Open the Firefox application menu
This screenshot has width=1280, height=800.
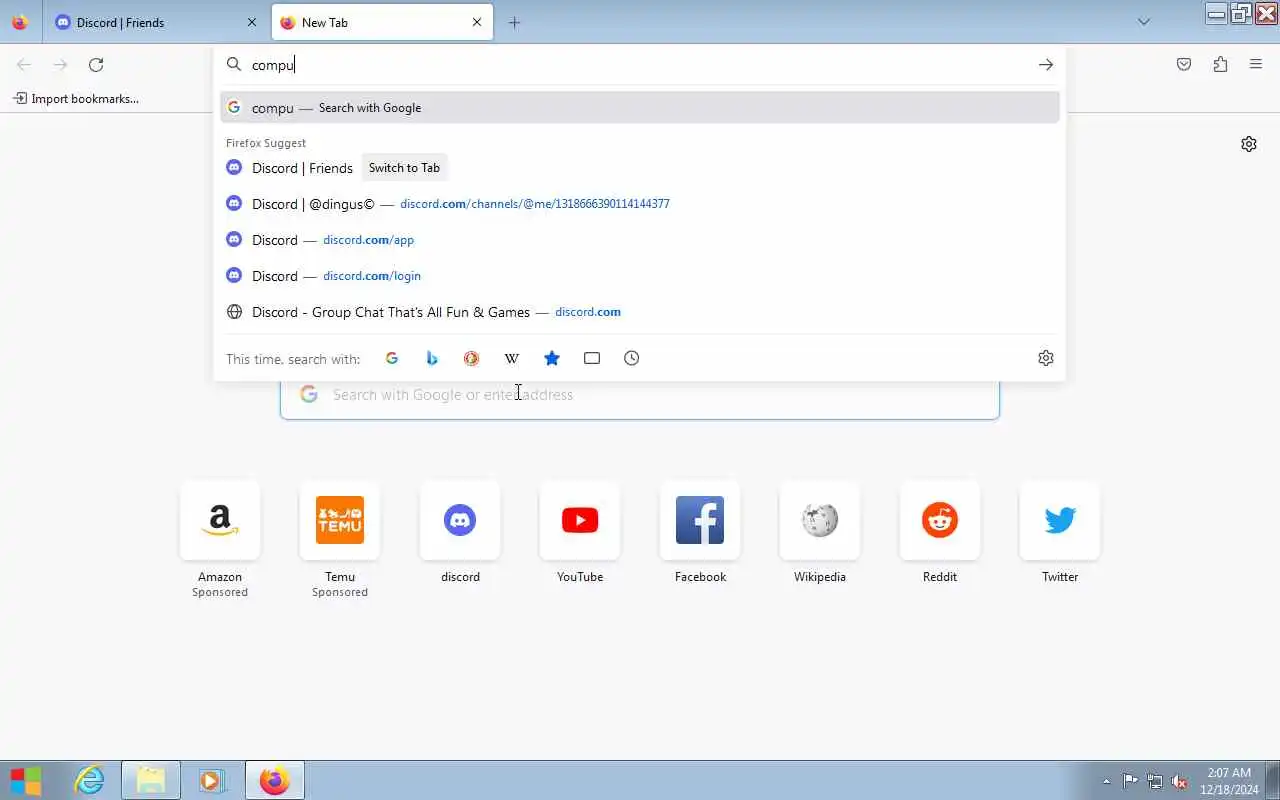1256,65
